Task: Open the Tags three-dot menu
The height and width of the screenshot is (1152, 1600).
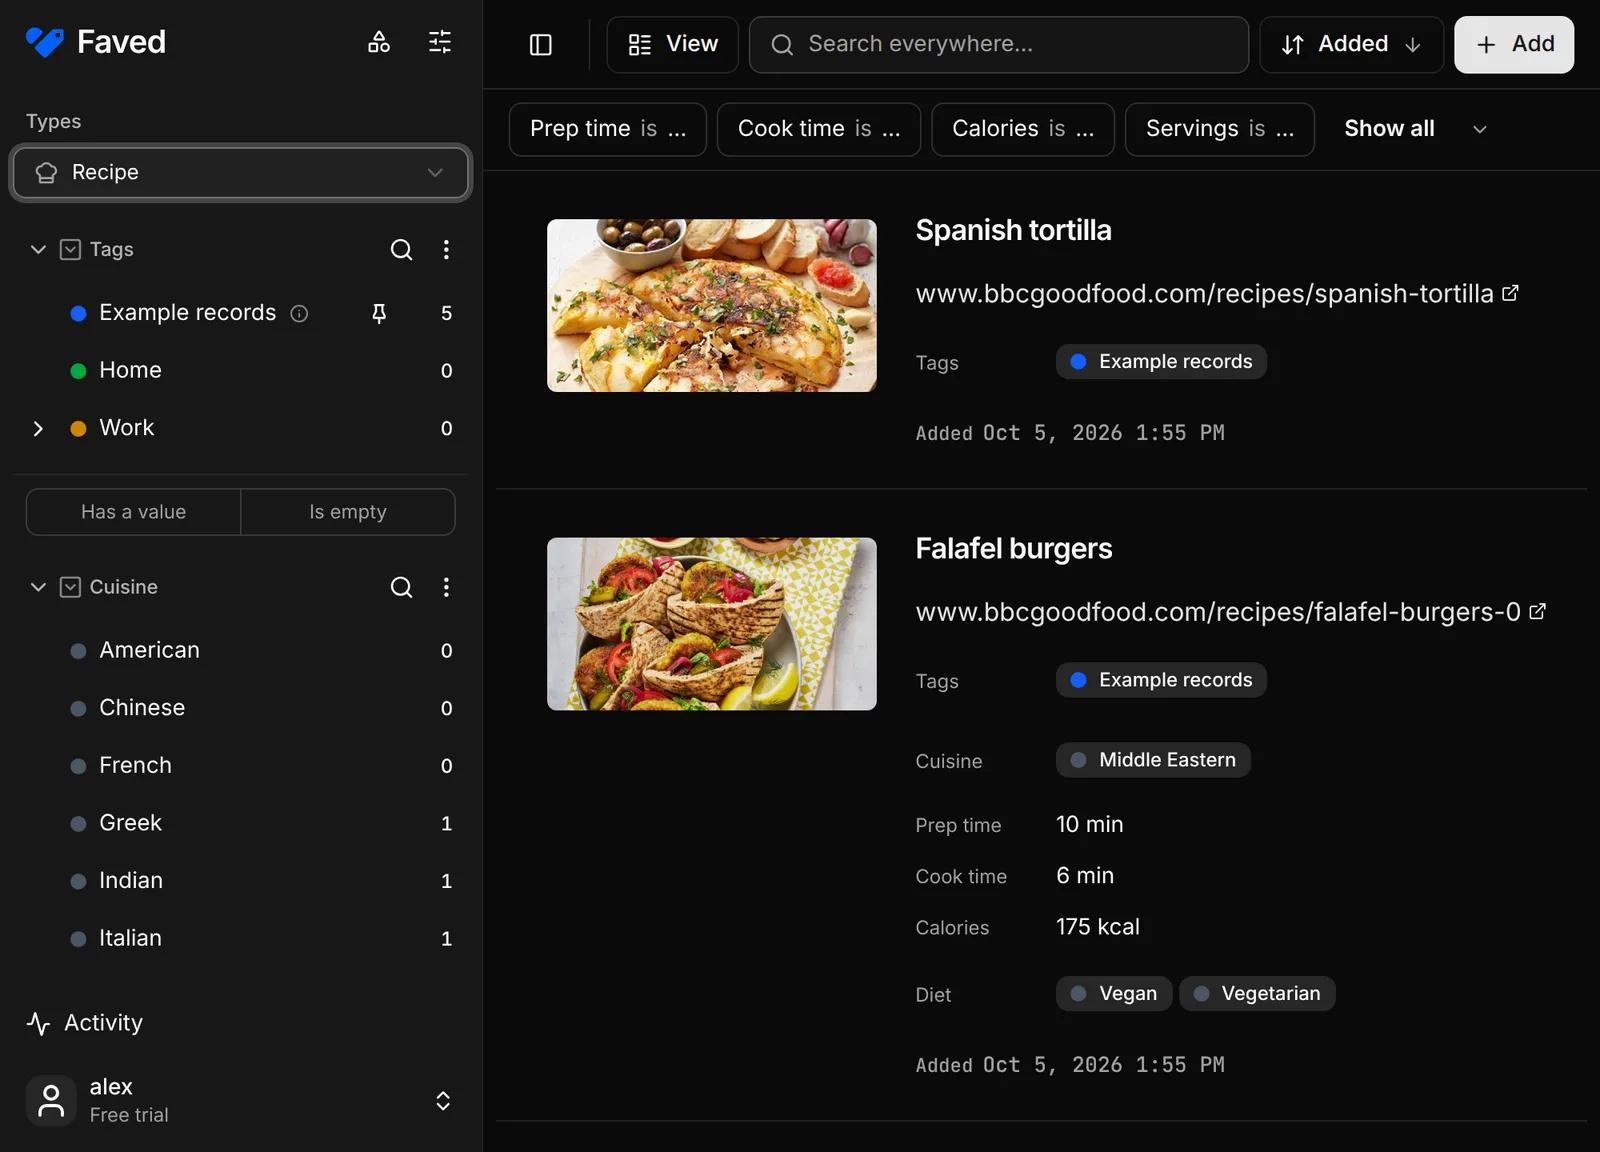Action: click(x=446, y=249)
